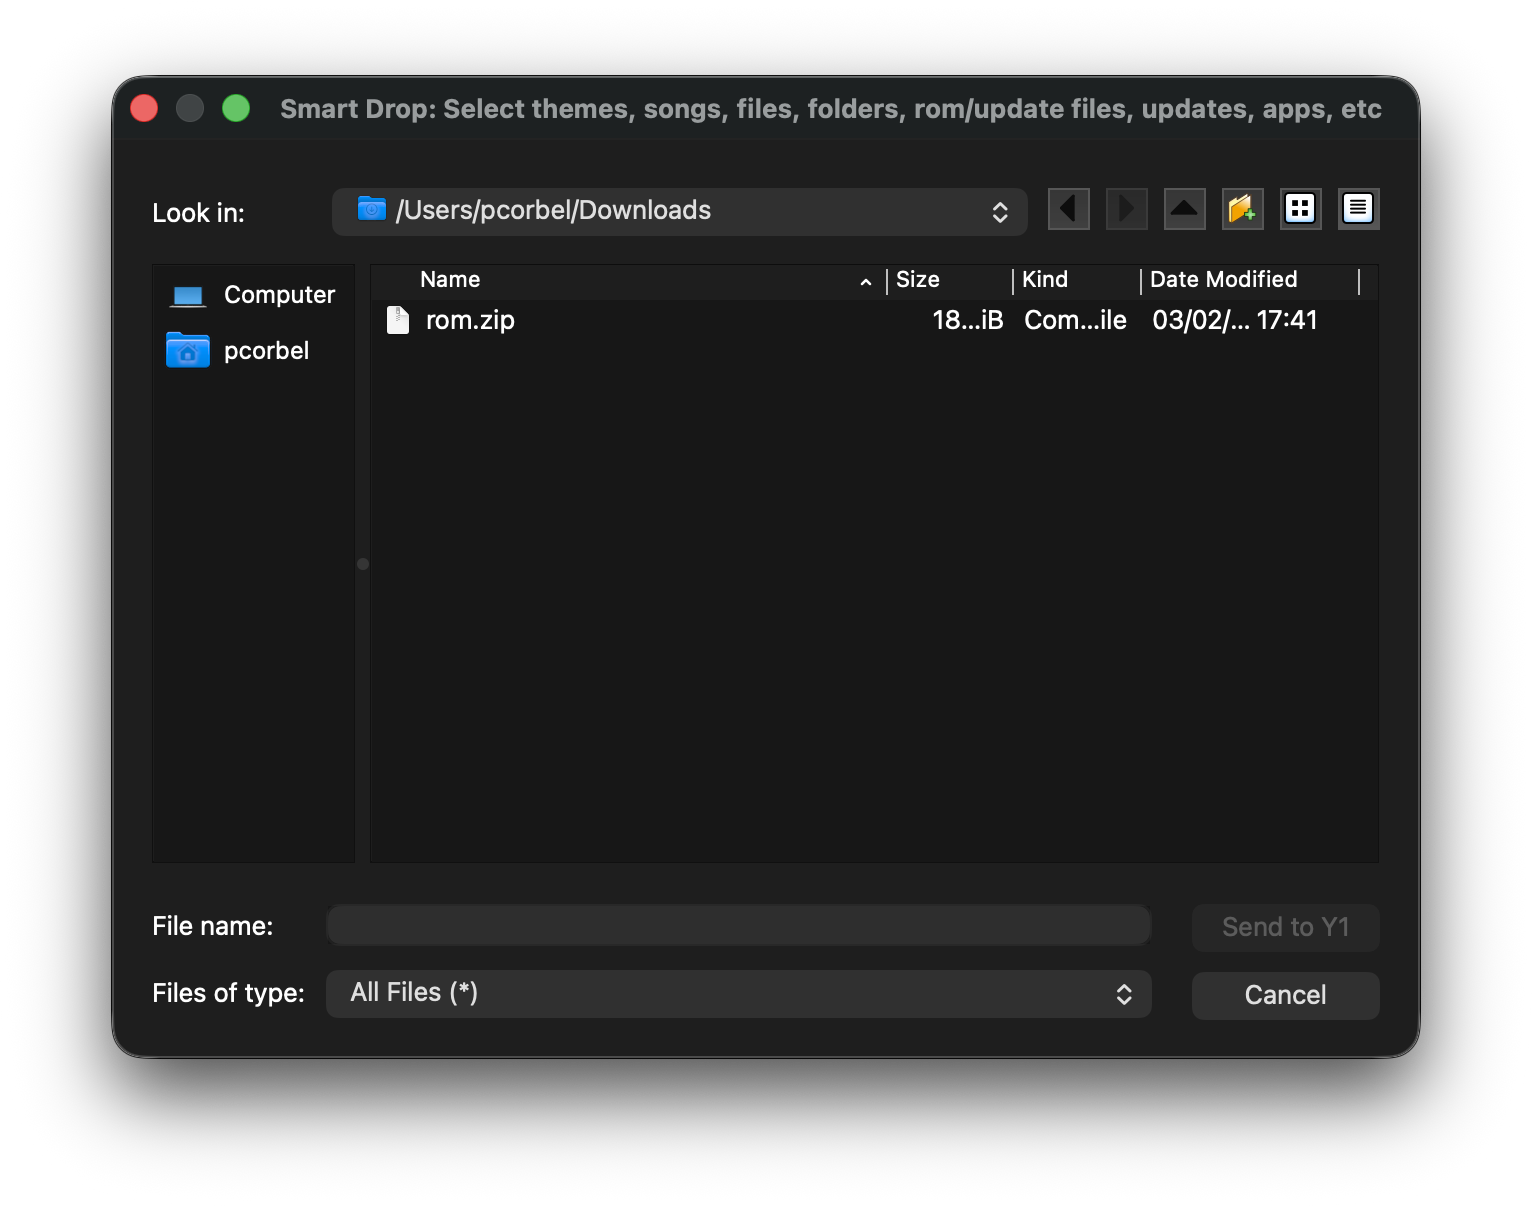Screen dimensions: 1532x1206
Task: Select Computer in the sidebar
Action: tap(278, 294)
